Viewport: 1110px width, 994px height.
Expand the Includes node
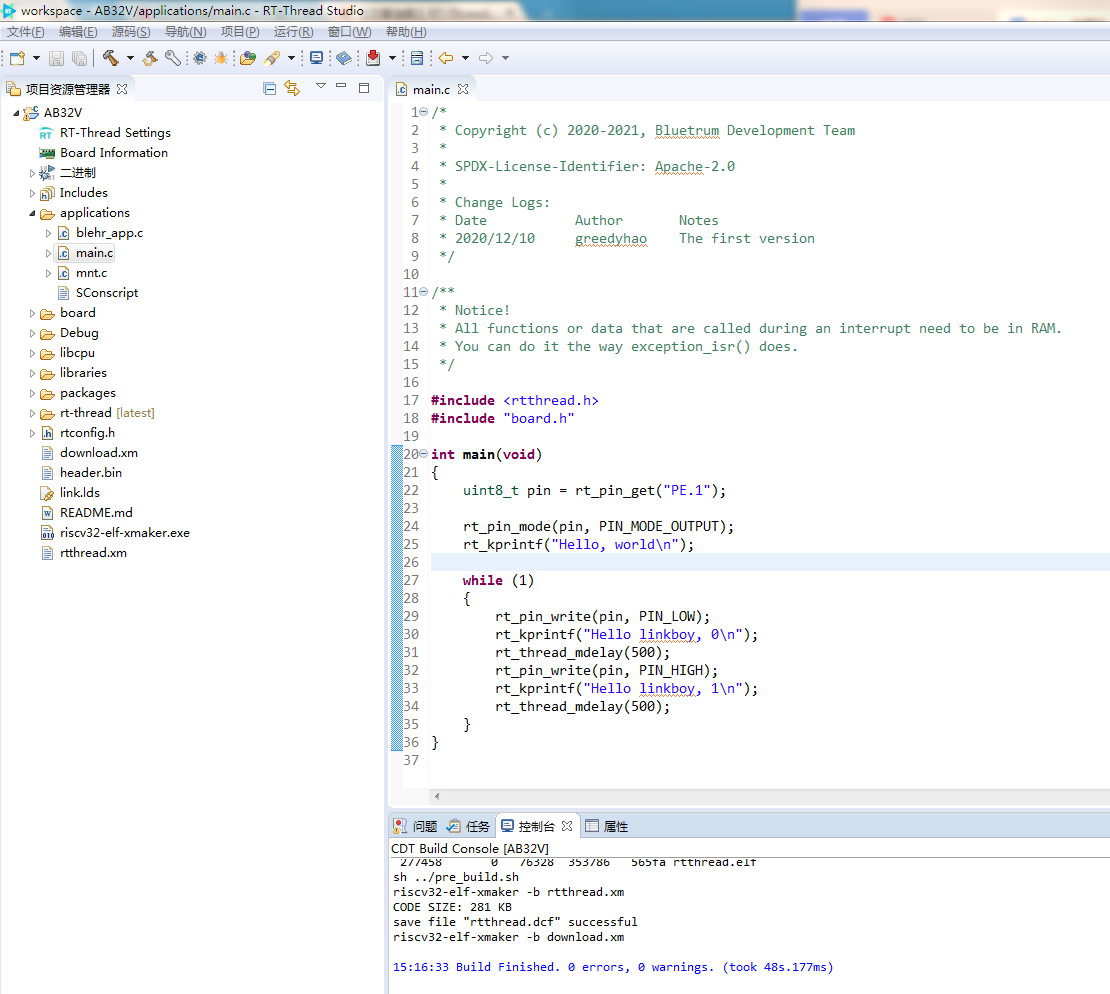[x=32, y=193]
